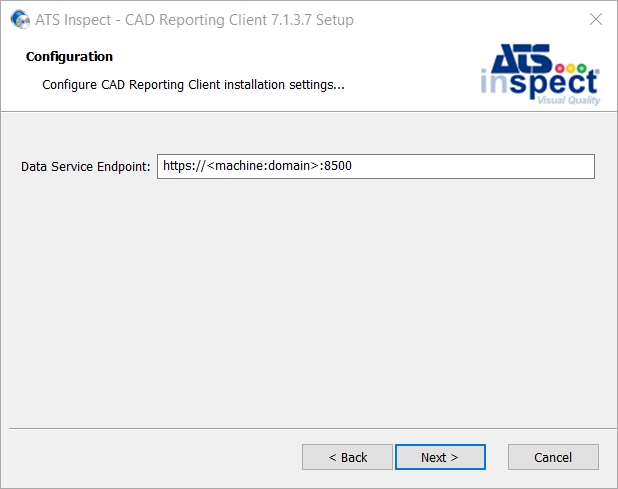Screen dimensions: 618x489
Task: Click the window title 'ATS Inspect - CAD Reporting Client 7.1.3.7 Setup'
Action: tap(194, 20)
